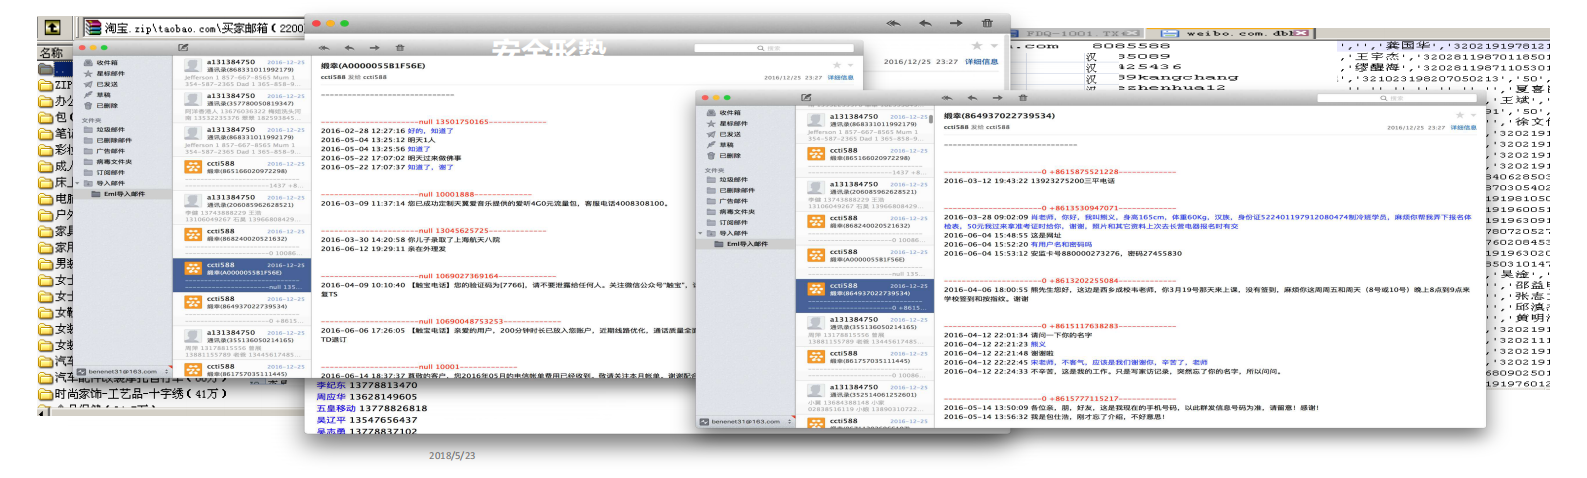Screen dimensions: 1587x478
Task: Open 已发送 in the front mail window
Action: [731, 135]
